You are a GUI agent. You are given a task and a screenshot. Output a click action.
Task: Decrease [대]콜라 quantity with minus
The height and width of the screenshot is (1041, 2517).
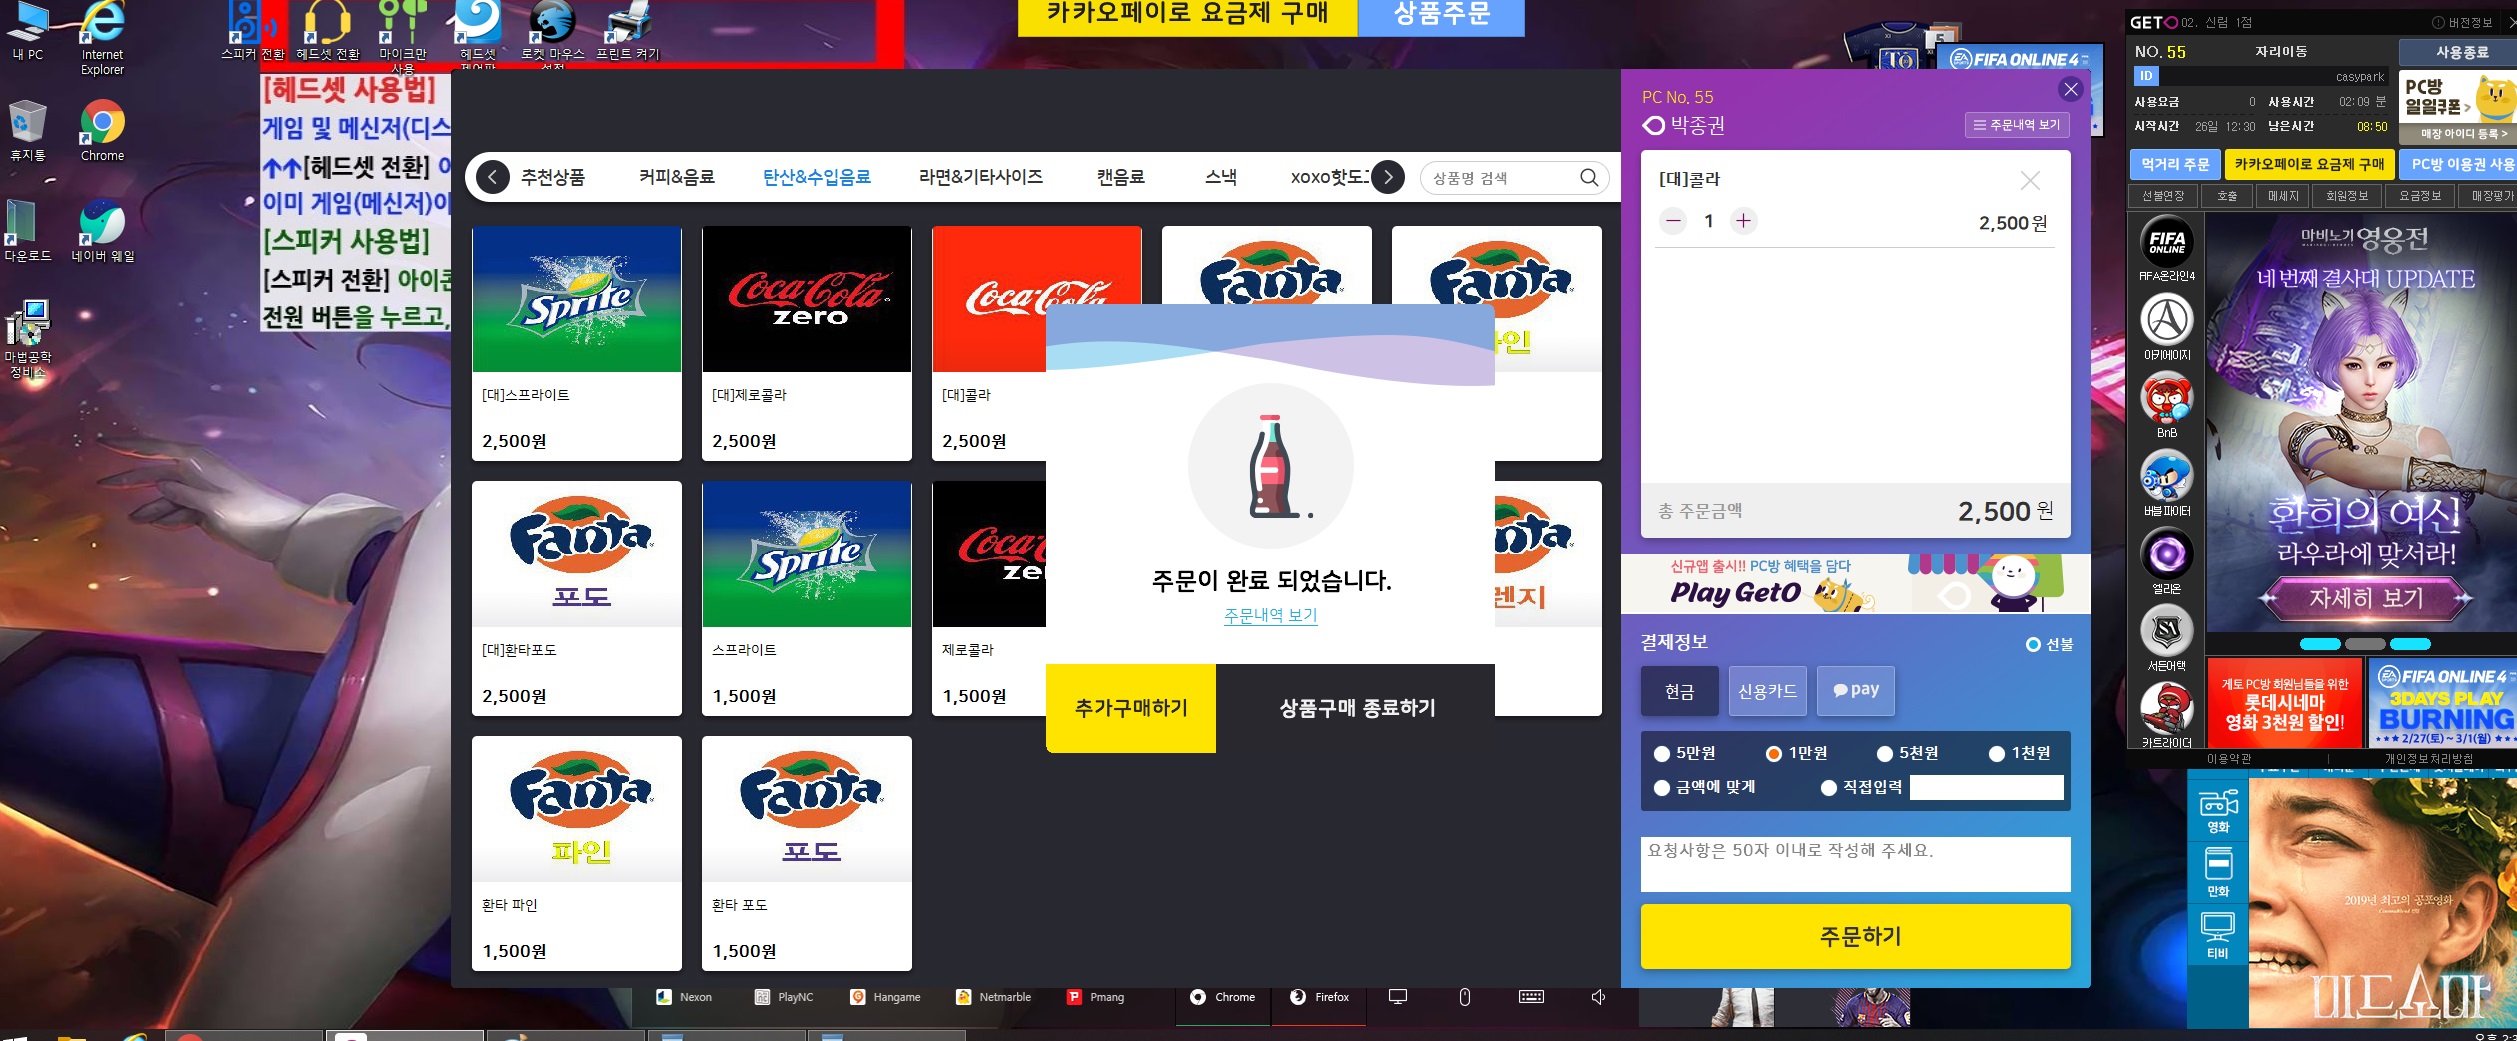pos(1673,221)
